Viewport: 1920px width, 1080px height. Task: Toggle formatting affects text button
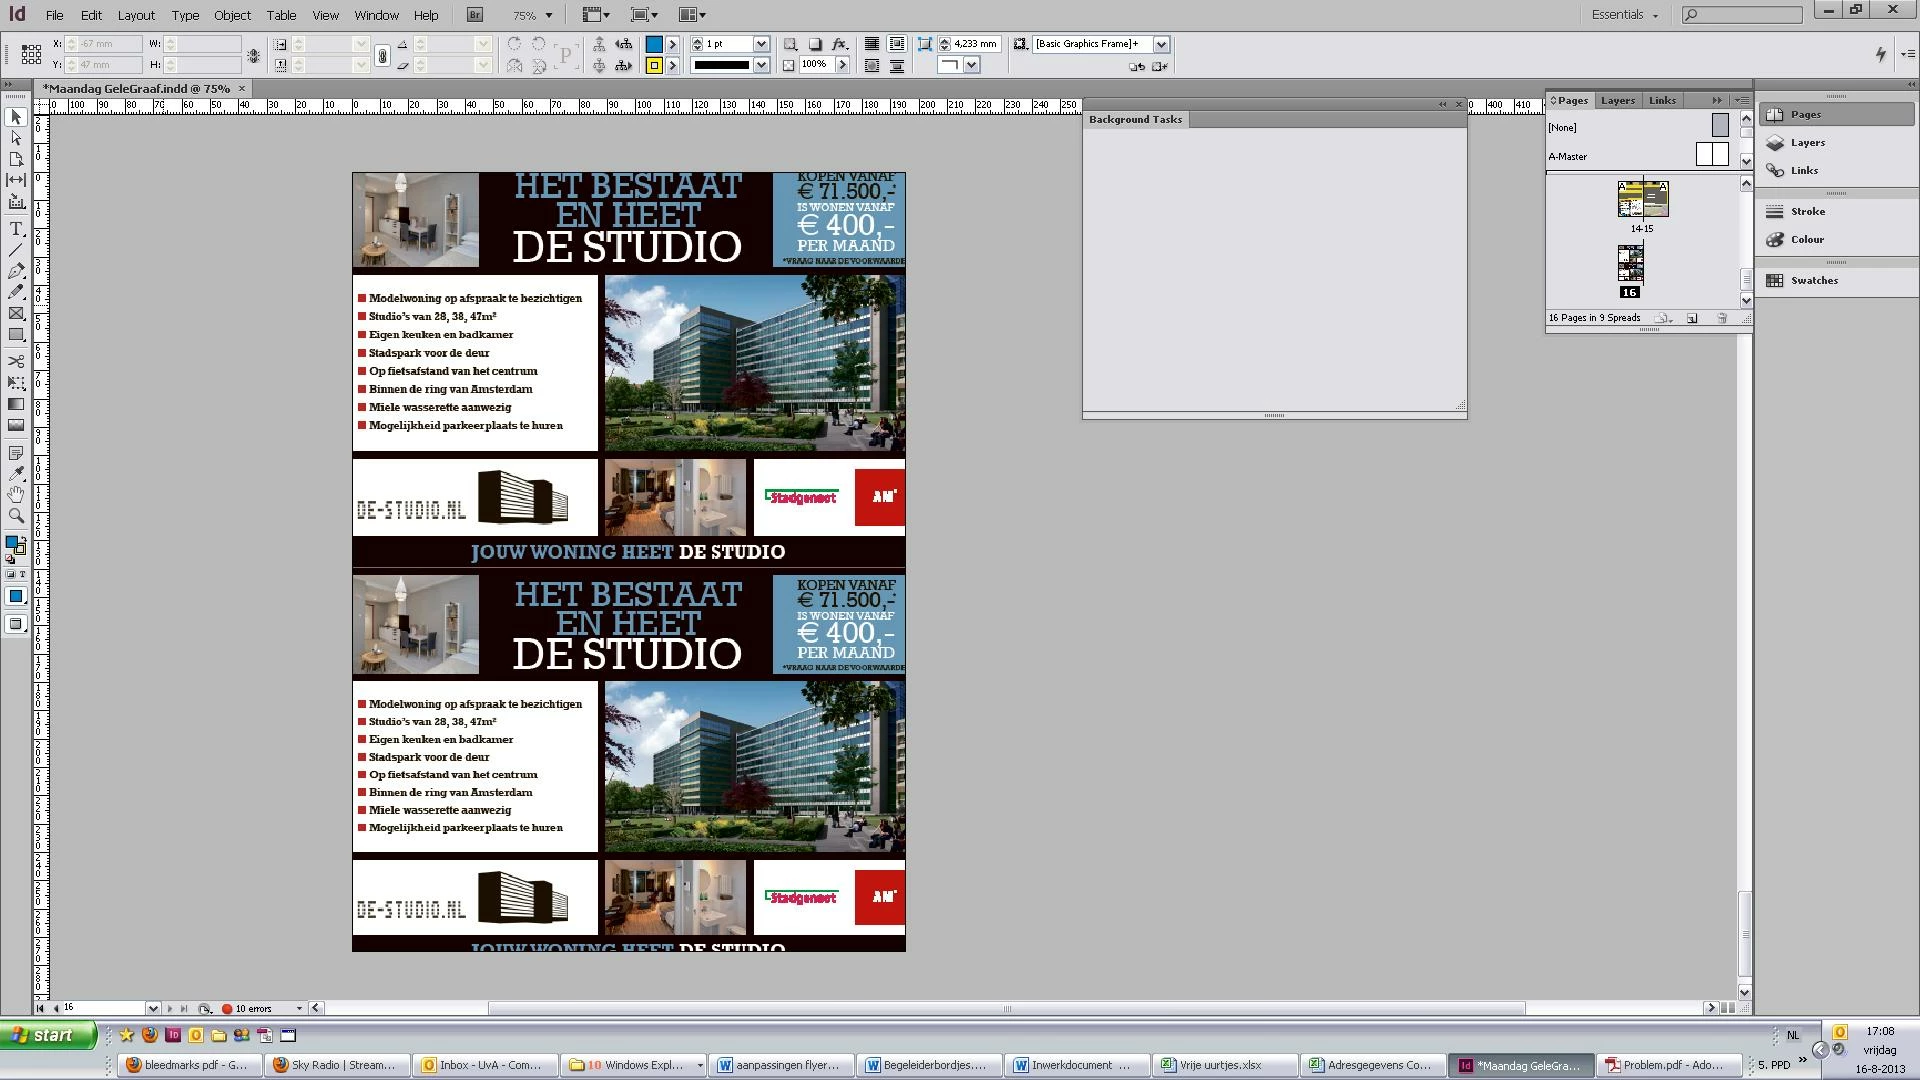pos(23,574)
